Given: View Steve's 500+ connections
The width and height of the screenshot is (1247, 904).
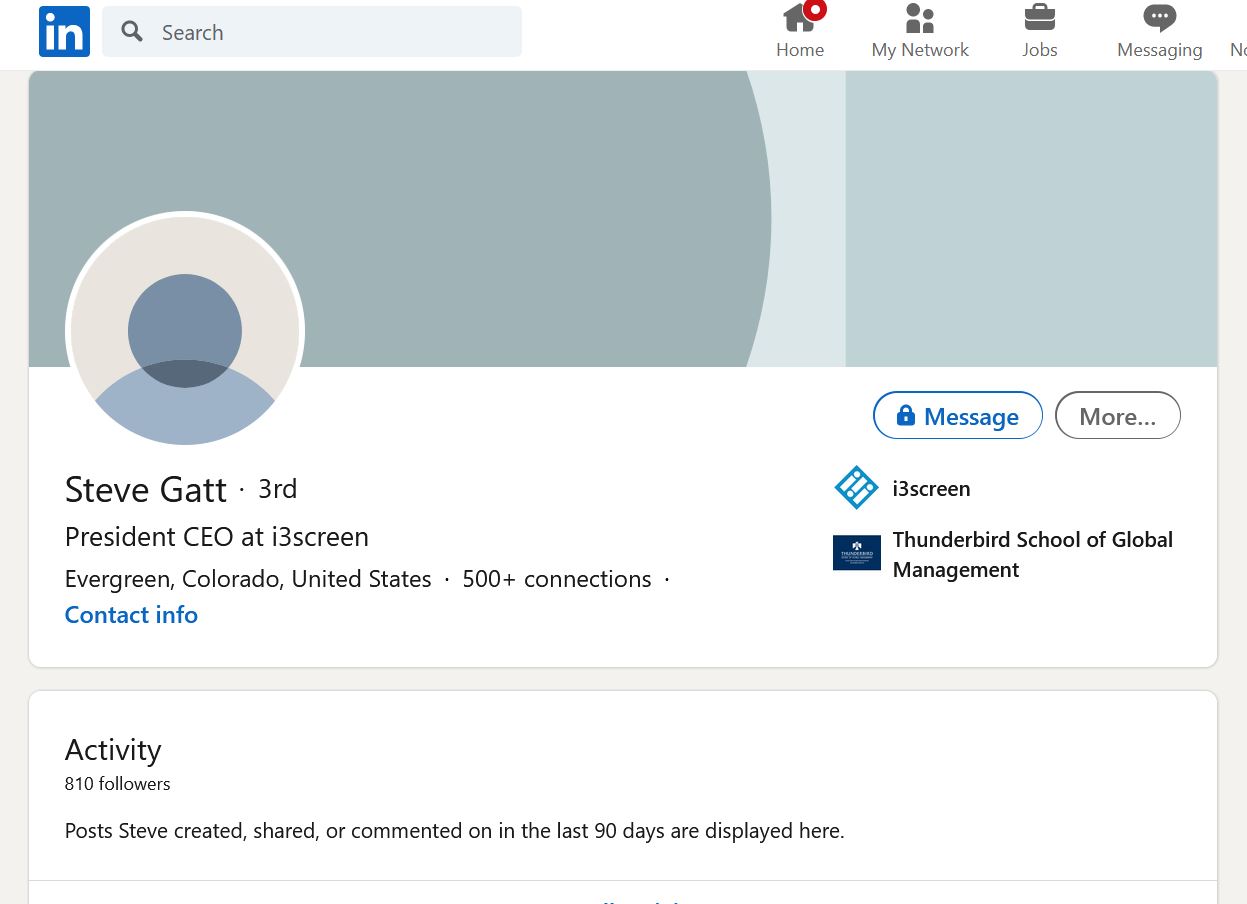Looking at the screenshot, I should click(556, 579).
